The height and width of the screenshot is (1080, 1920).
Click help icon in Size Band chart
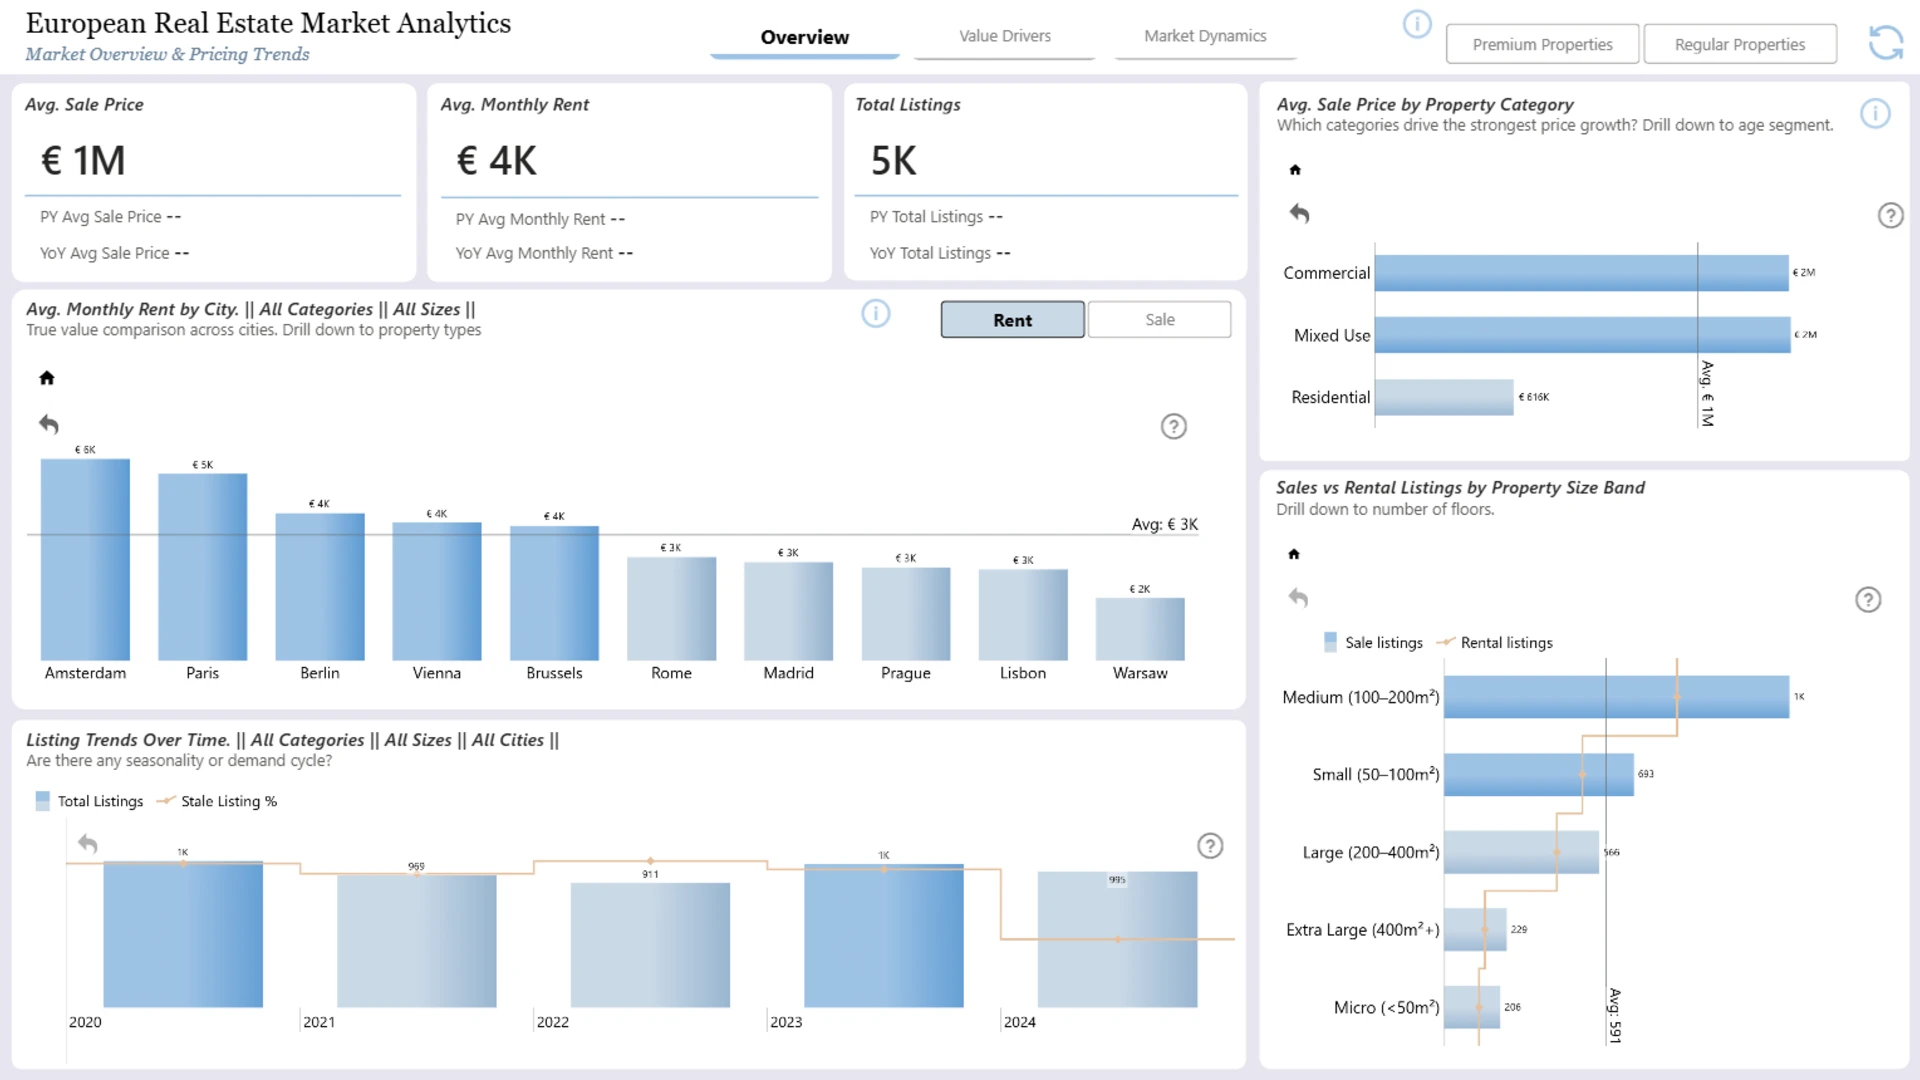[x=1868, y=600]
